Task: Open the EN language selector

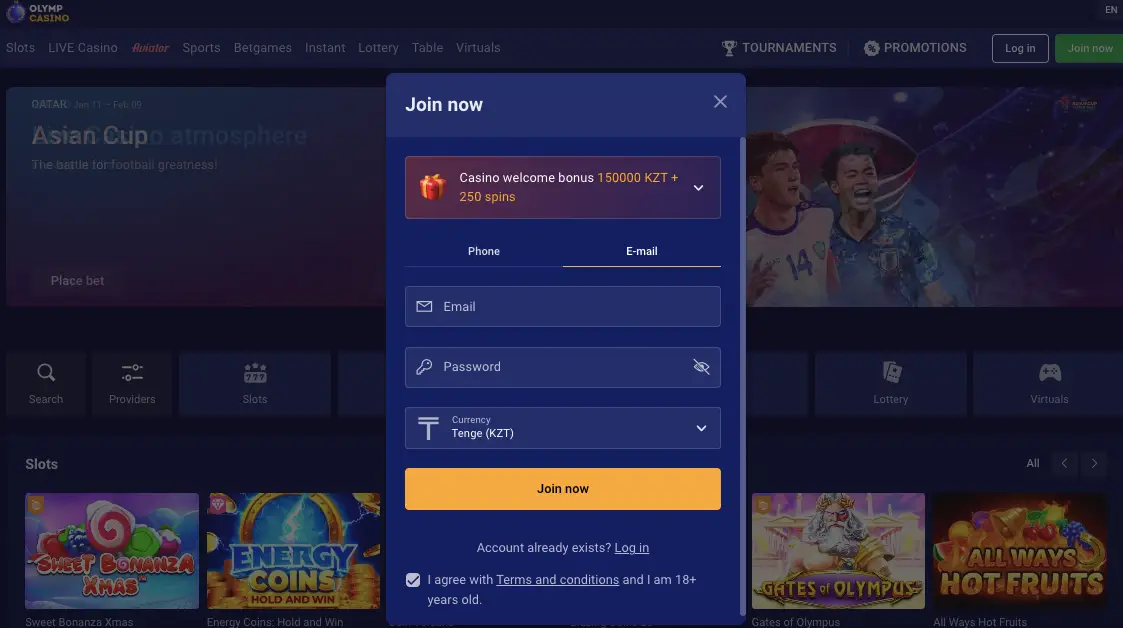Action: (x=1110, y=10)
